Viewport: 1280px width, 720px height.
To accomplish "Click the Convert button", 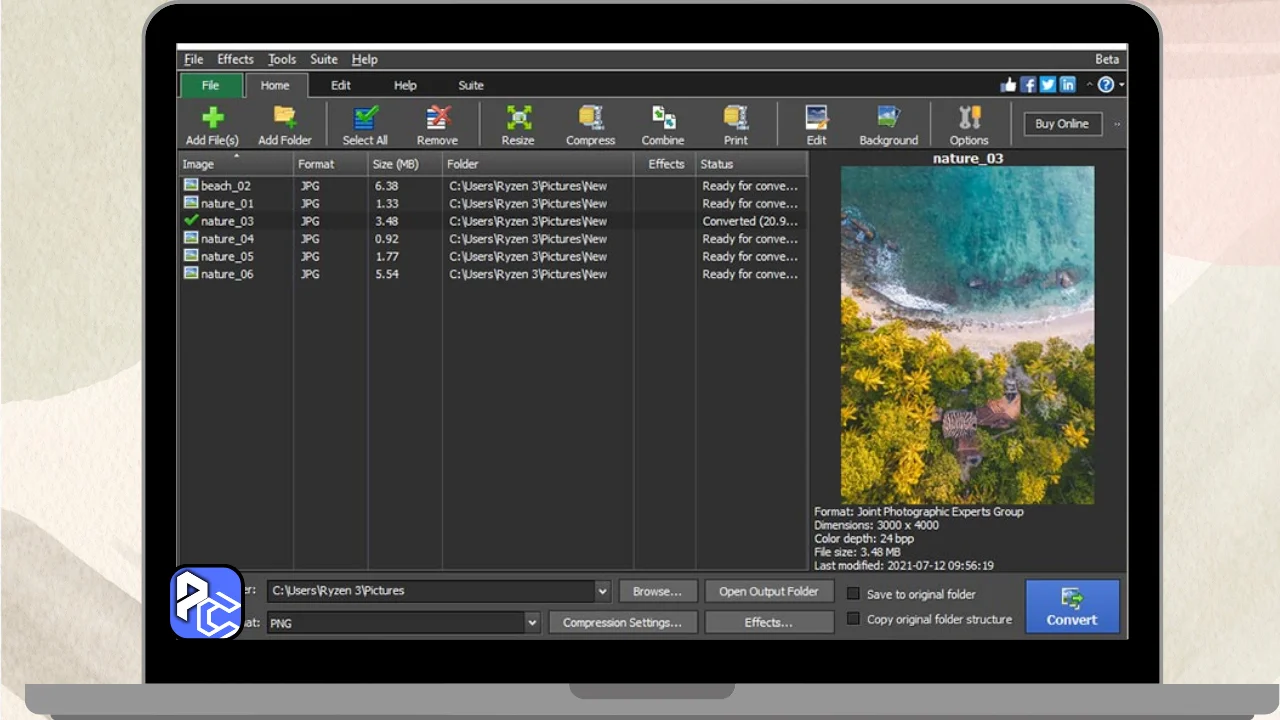I will click(1072, 607).
